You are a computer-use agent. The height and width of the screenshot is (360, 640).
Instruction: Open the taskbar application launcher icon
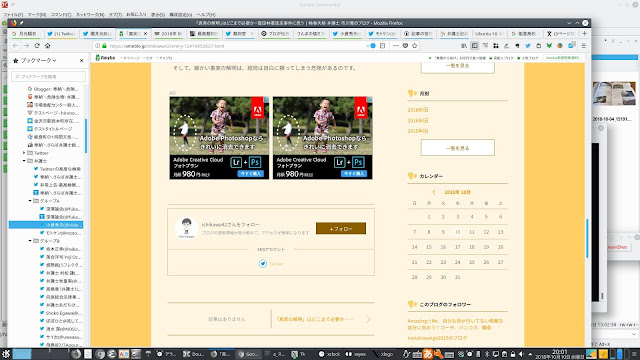tap(6, 354)
